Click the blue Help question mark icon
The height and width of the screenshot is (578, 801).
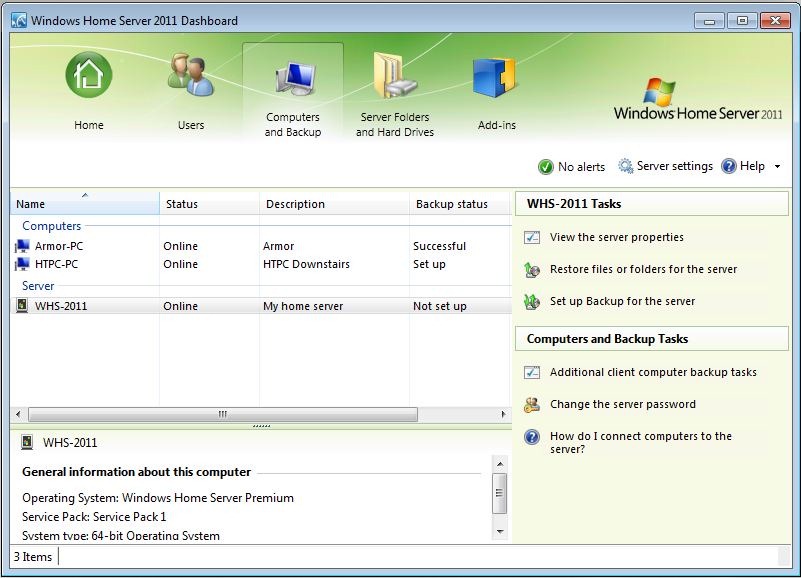tap(729, 166)
